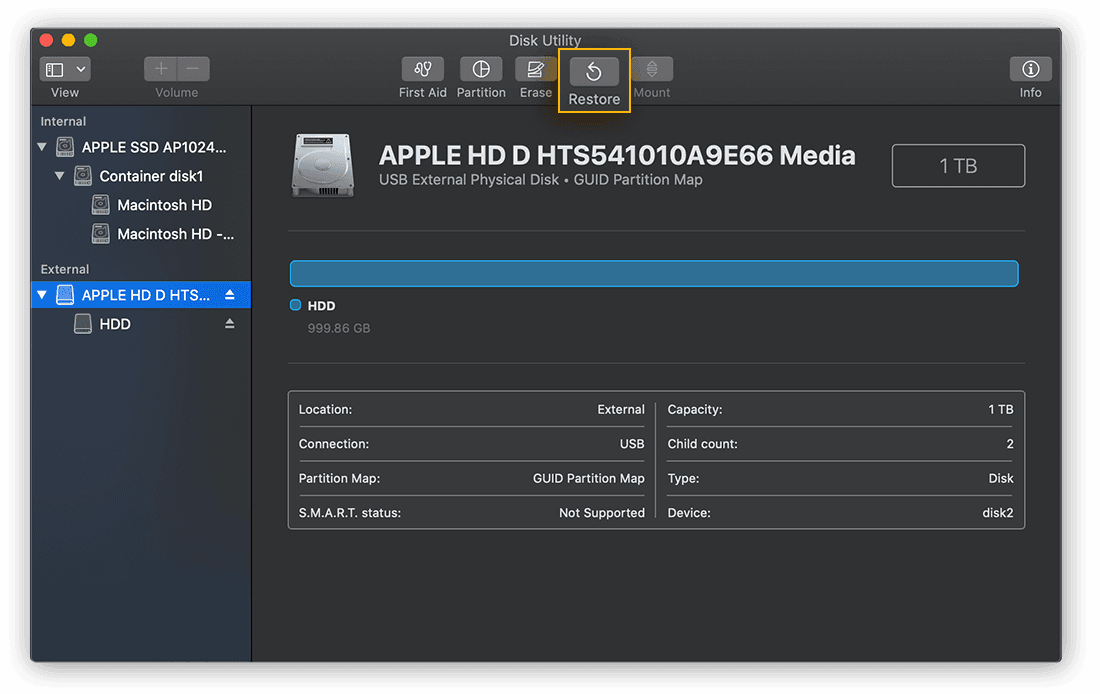This screenshot has height=694, width=1100.
Task: Open the View dropdown chevron
Action: [x=81, y=69]
